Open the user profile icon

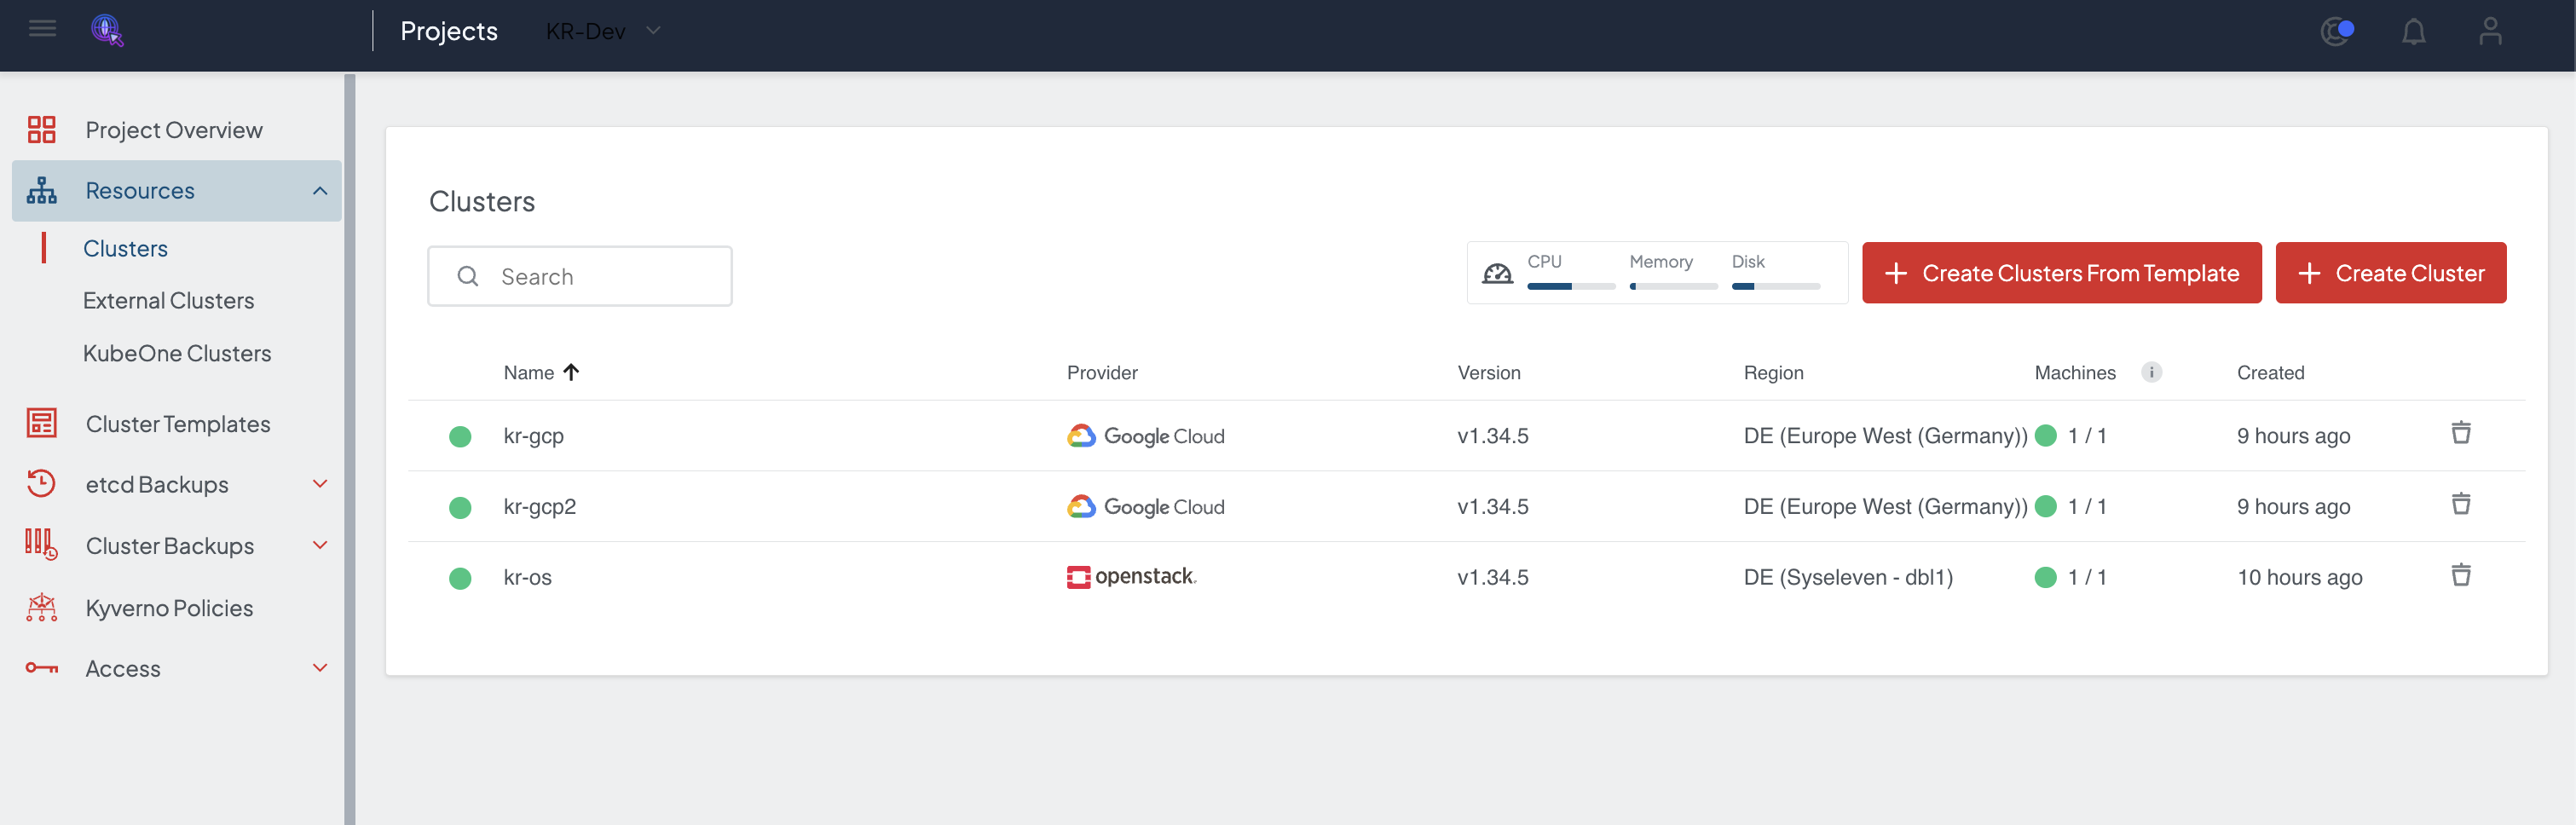tap(2489, 32)
